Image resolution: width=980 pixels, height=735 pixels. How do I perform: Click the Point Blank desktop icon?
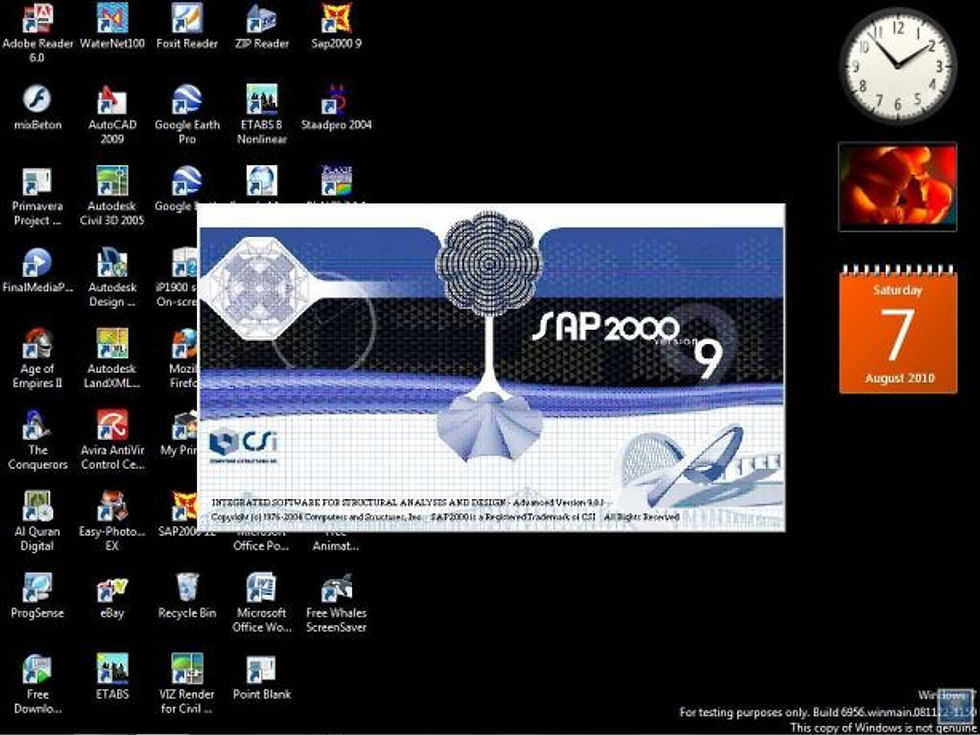(x=262, y=678)
